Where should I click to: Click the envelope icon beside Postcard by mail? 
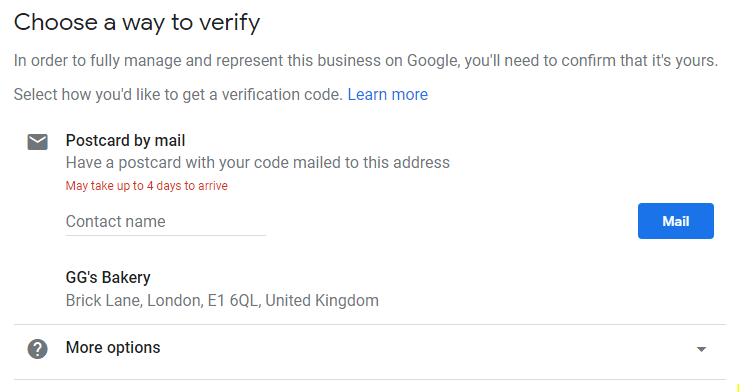[37, 142]
